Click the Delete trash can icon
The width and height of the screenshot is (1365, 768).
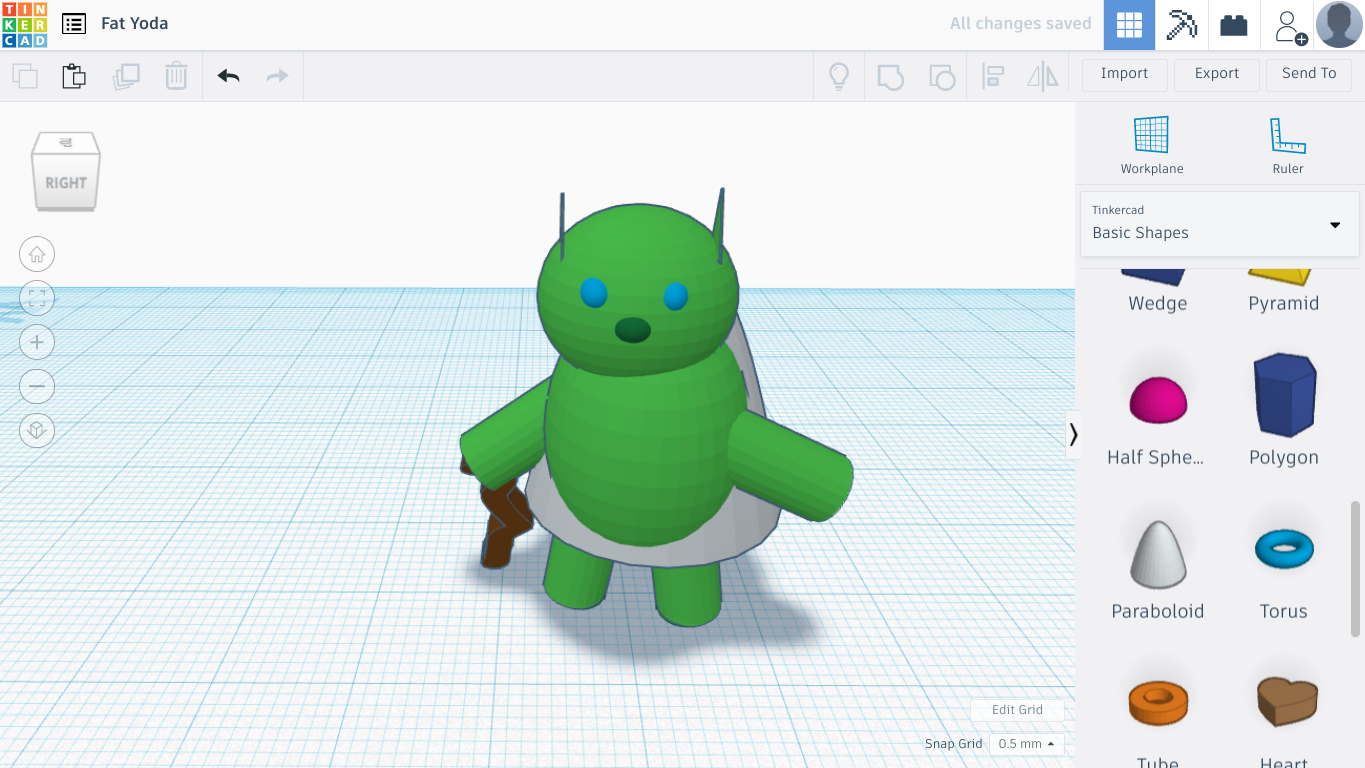[176, 76]
